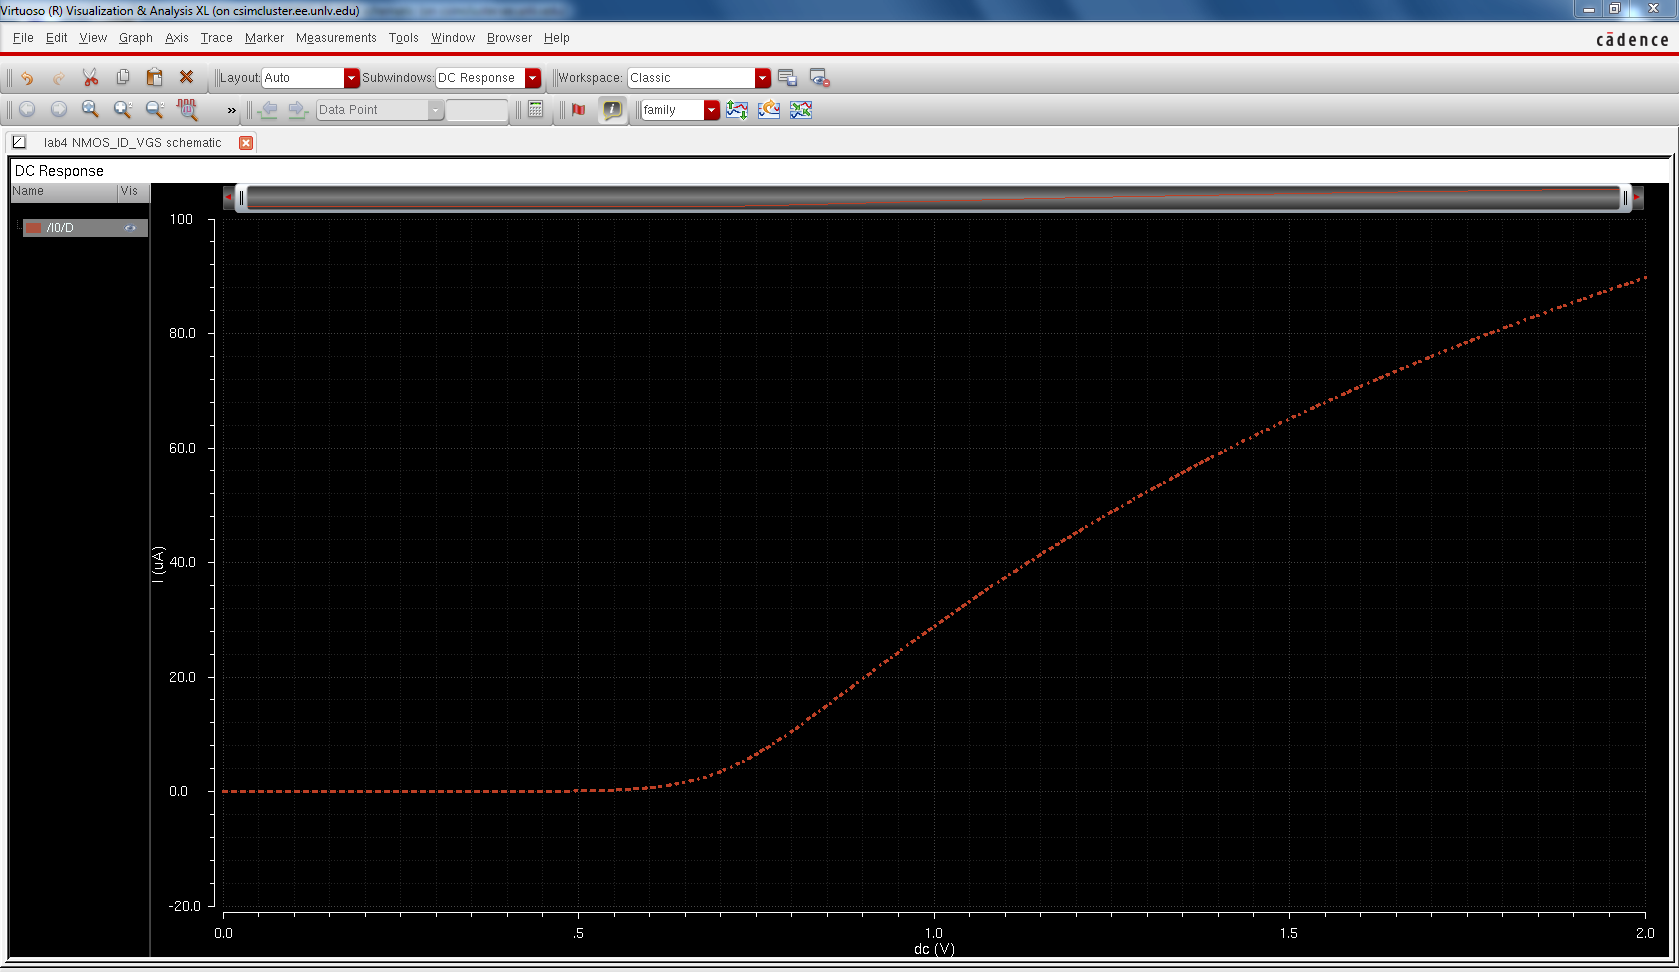Open the family dropdown arrow

711,110
